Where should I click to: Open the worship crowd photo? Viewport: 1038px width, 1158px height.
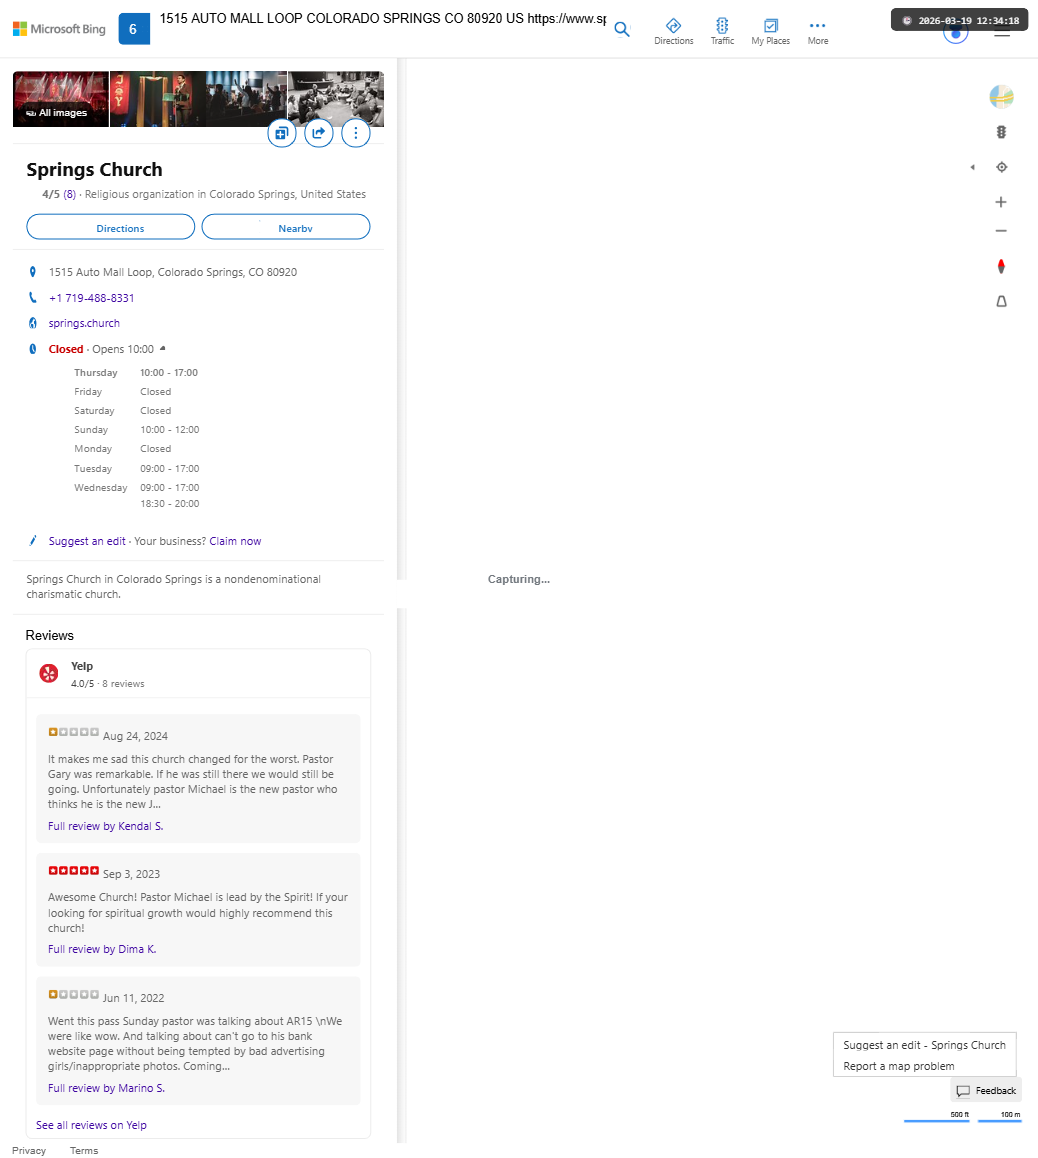[246, 99]
